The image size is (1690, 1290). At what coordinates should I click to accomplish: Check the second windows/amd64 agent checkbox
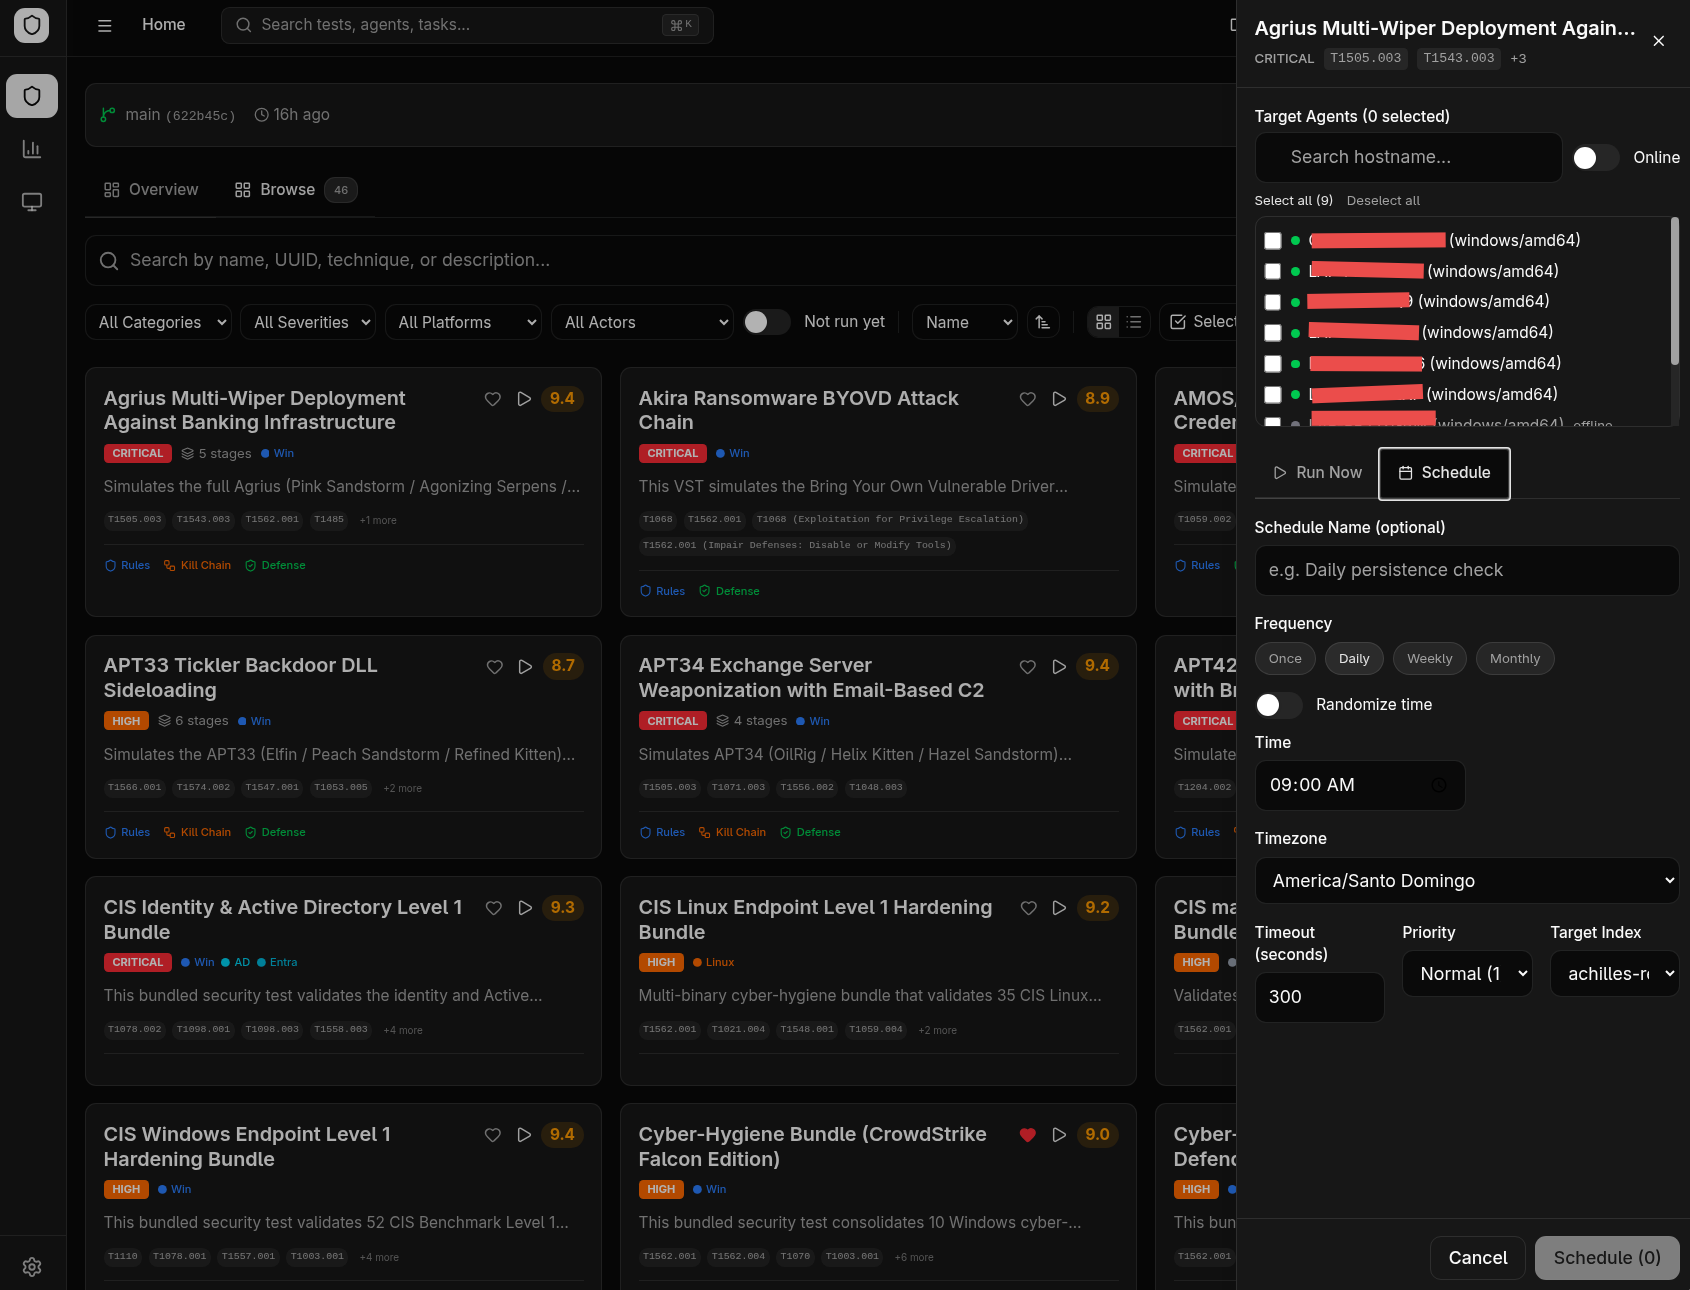(1273, 272)
